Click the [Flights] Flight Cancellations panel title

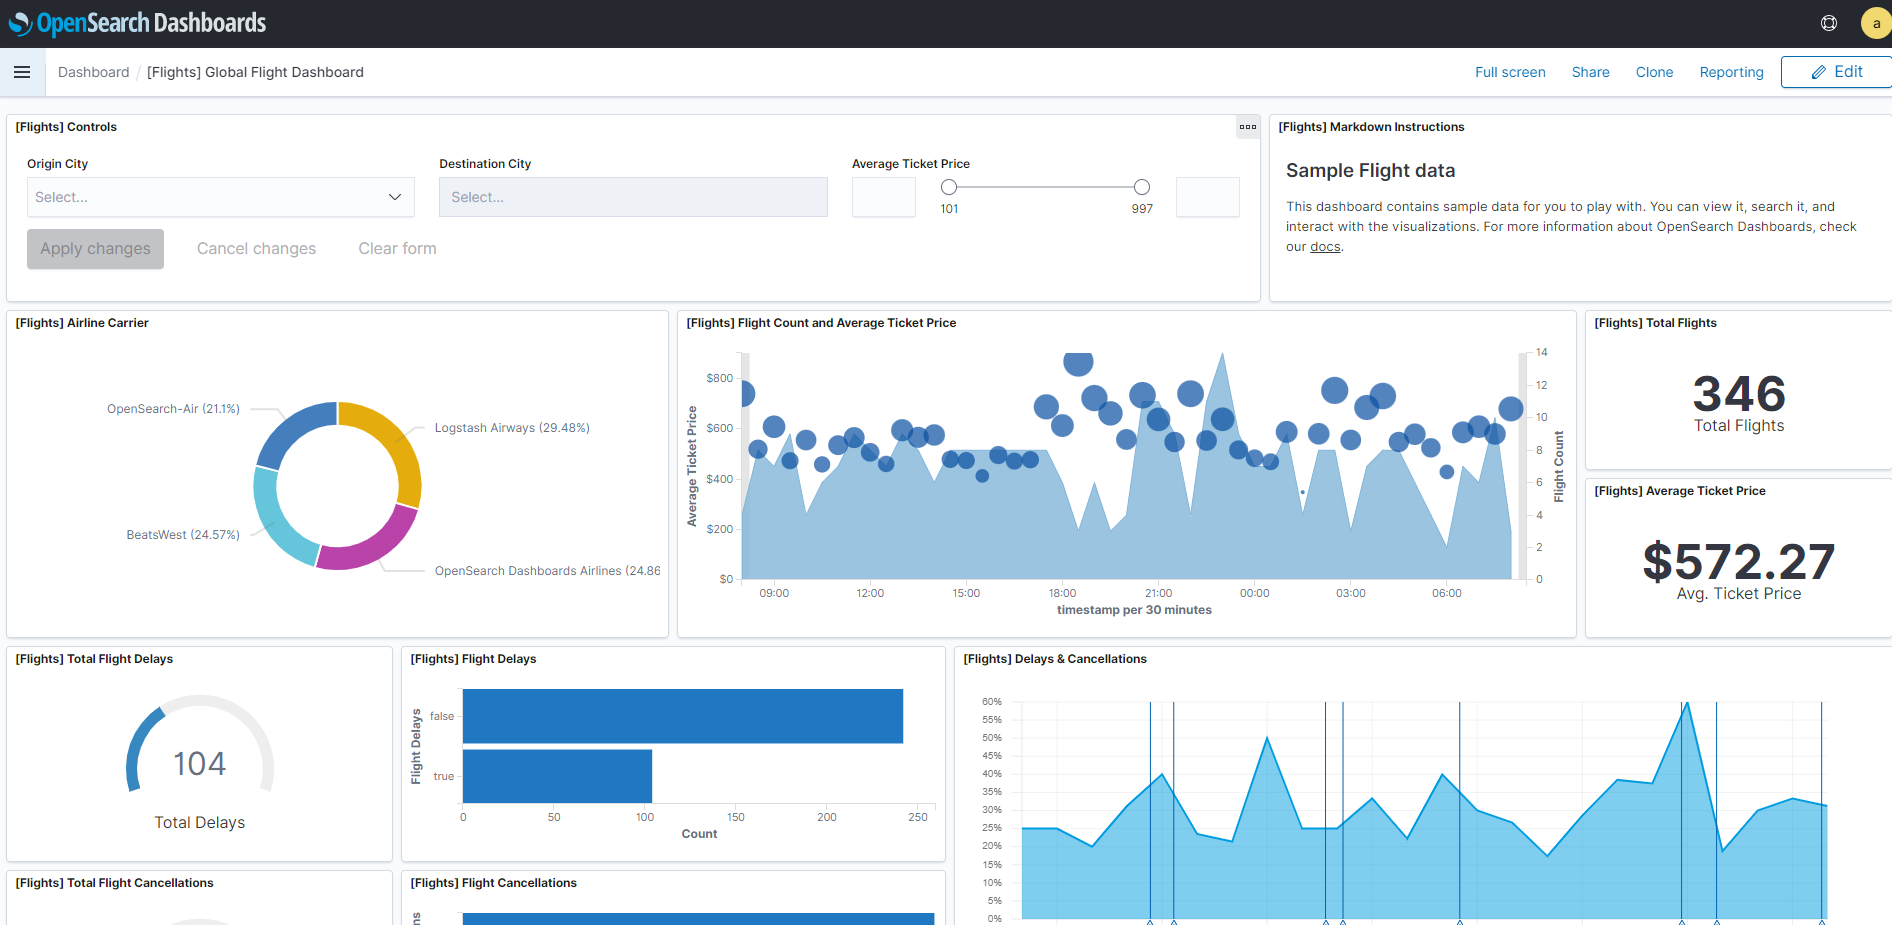pos(494,883)
